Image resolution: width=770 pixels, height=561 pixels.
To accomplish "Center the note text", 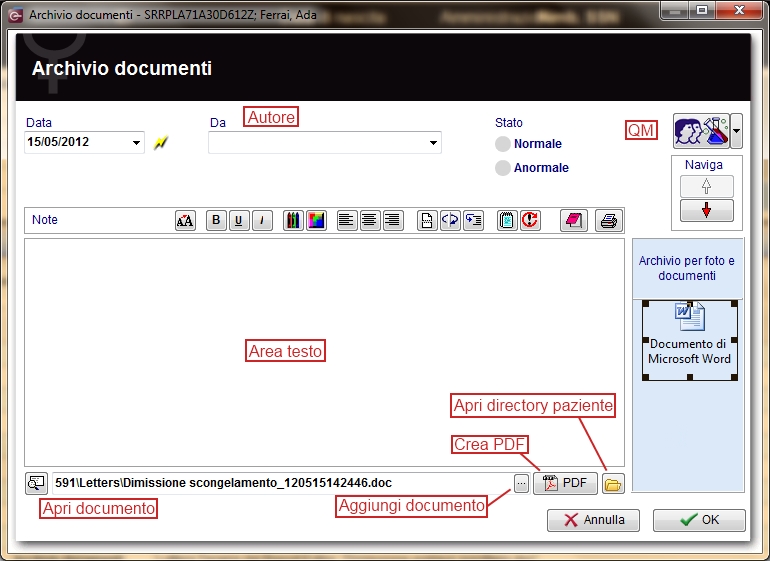I will (370, 221).
